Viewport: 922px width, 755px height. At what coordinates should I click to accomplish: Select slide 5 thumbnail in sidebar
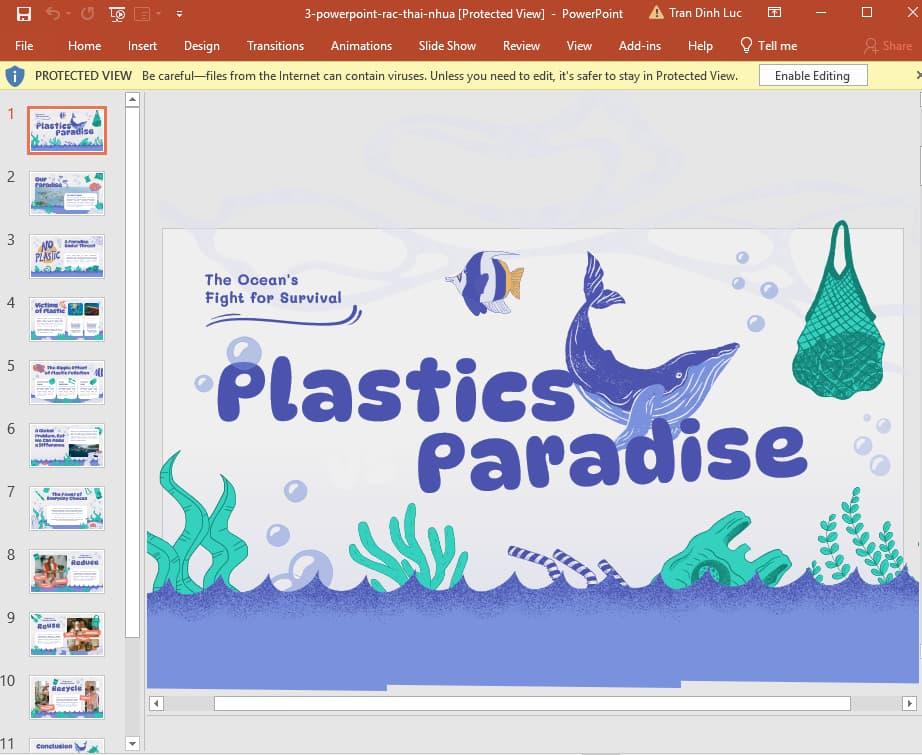(x=66, y=381)
